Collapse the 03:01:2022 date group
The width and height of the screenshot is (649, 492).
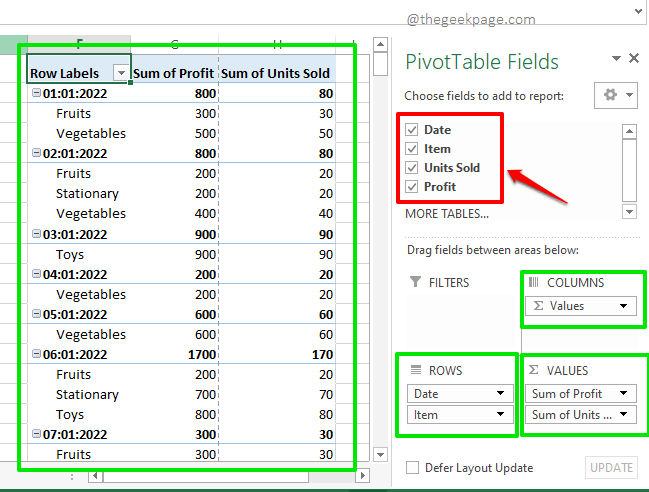(x=36, y=234)
